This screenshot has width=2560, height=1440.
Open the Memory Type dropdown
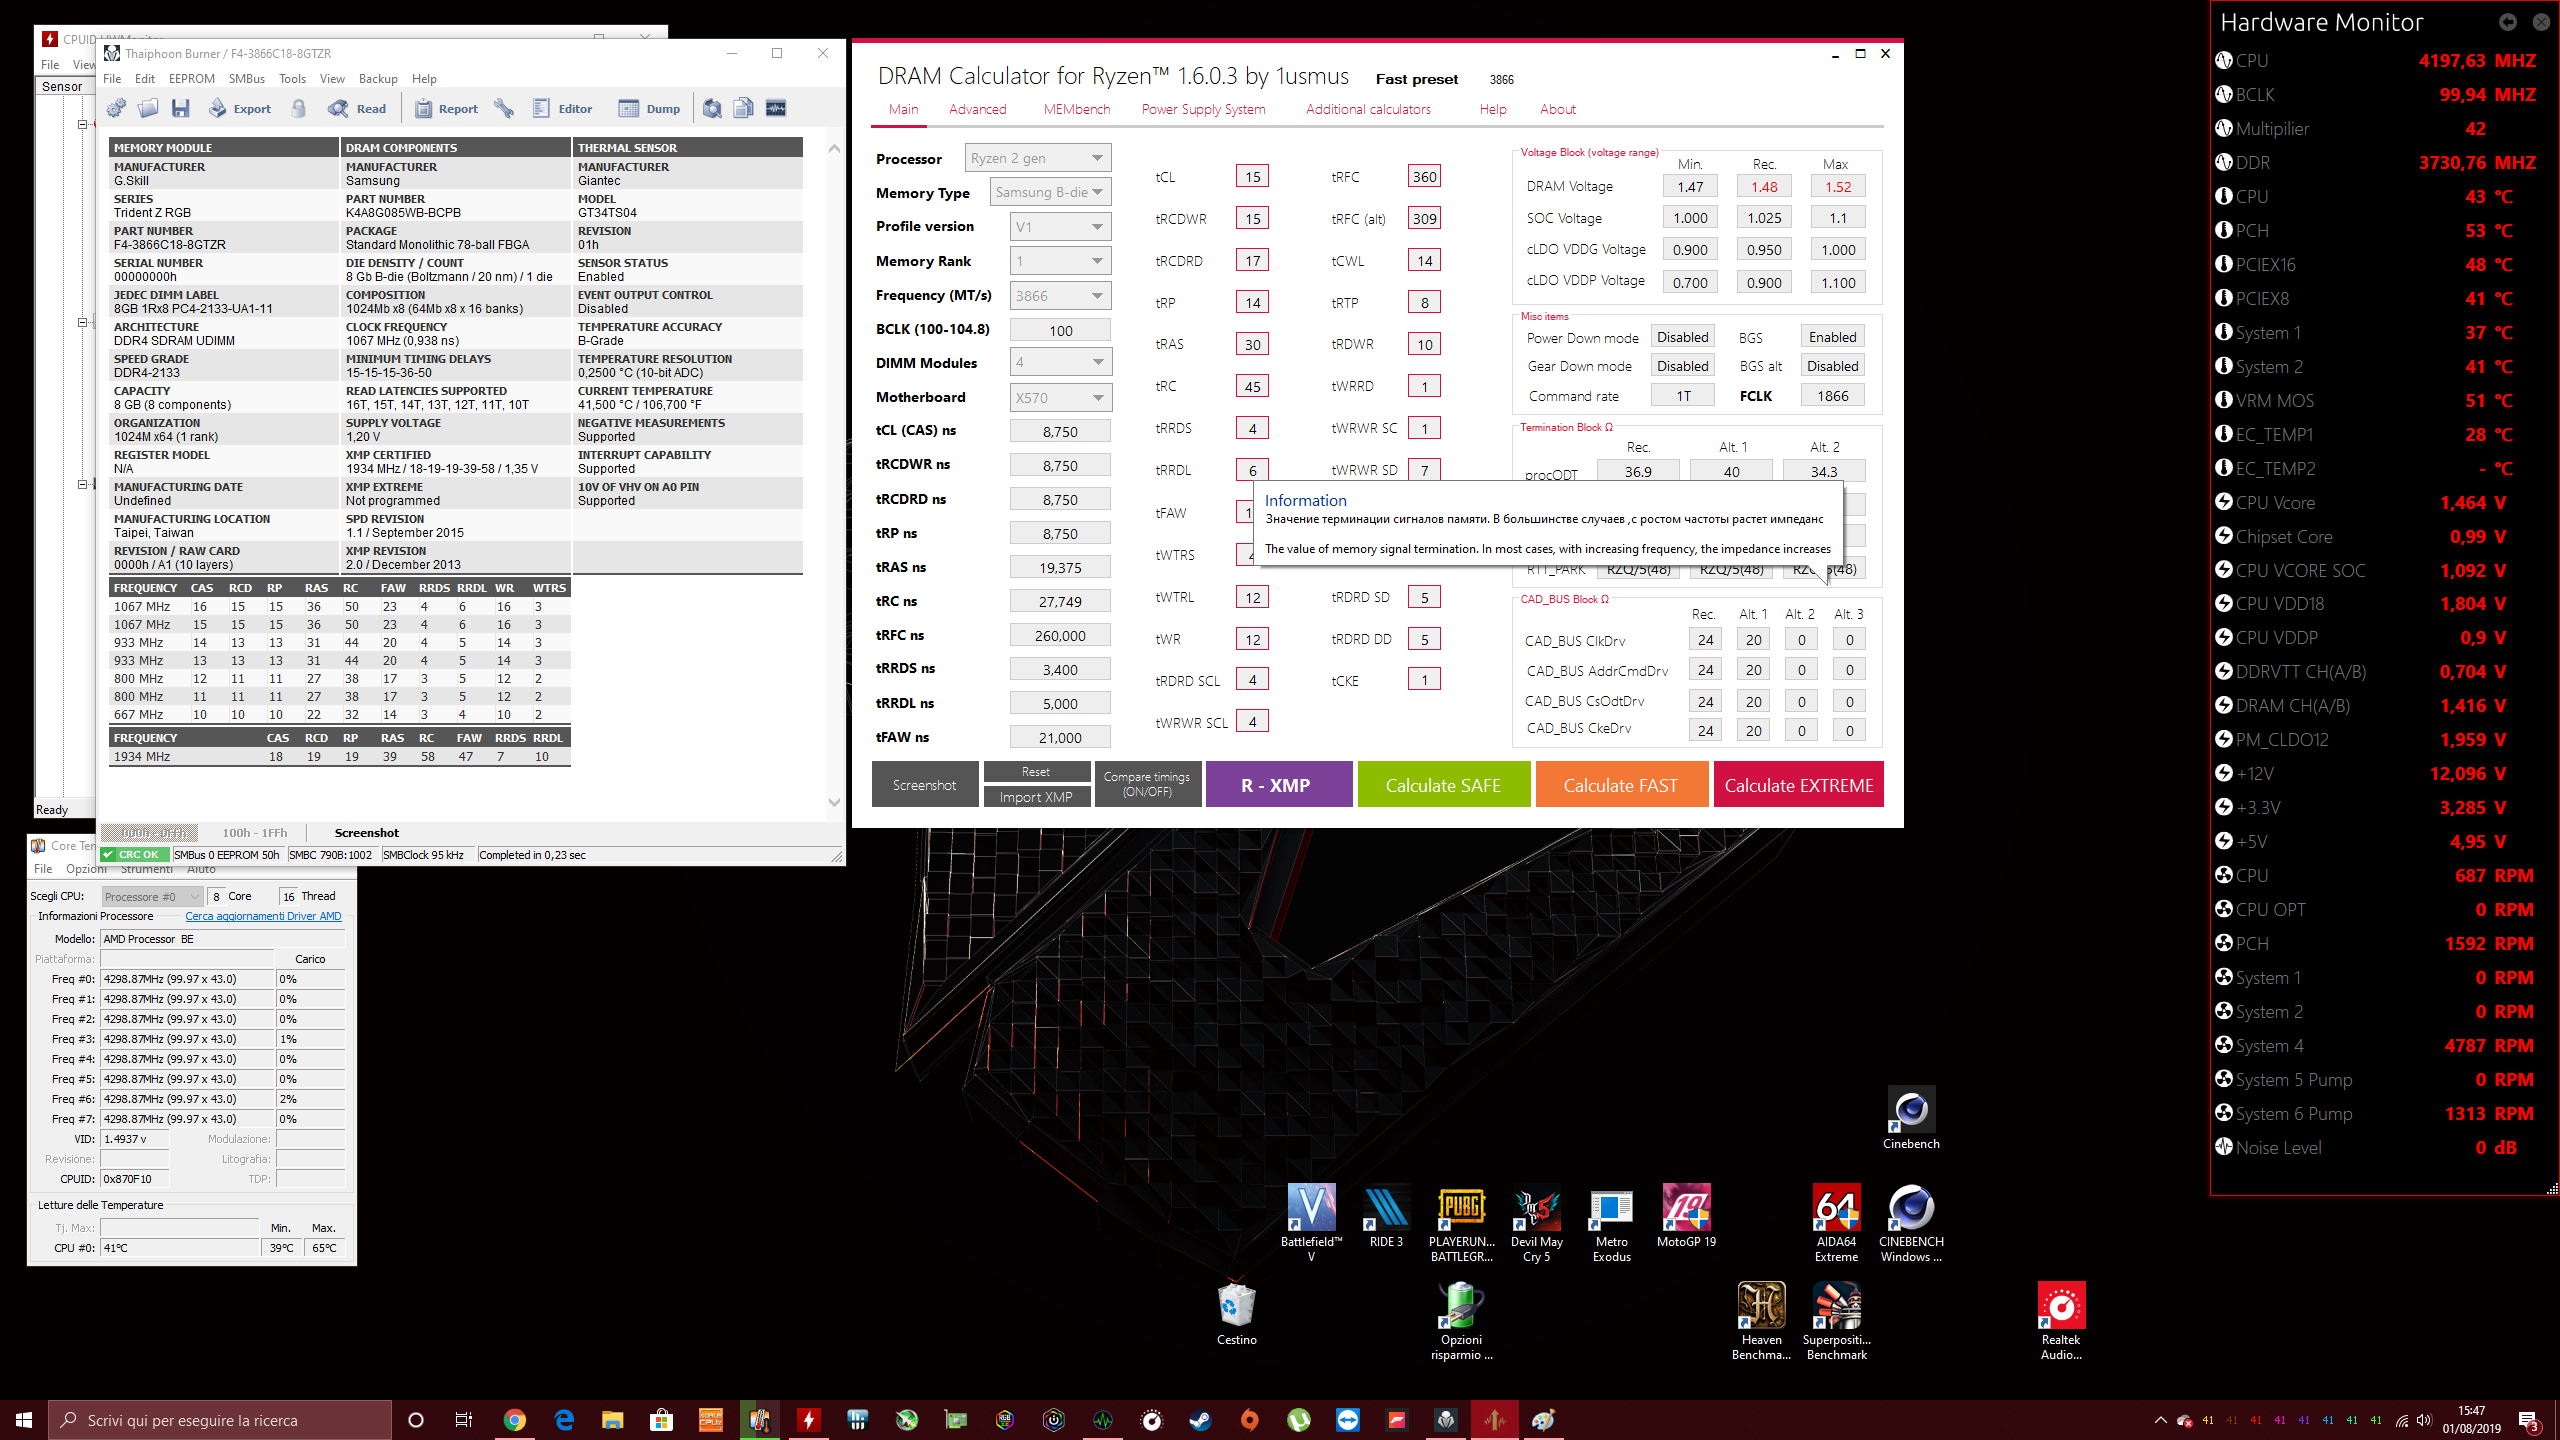click(x=1050, y=192)
